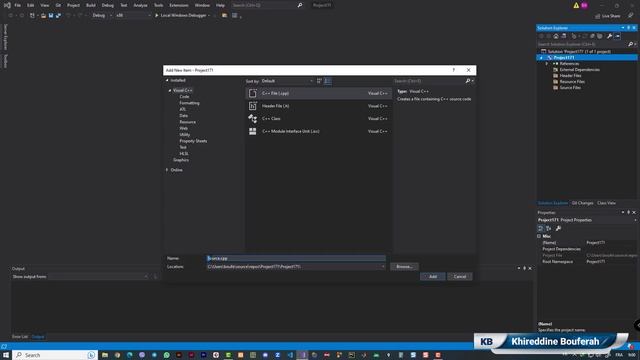Click the Search Solution Explorer field
This screenshot has height=360, width=640.
pos(582,44)
